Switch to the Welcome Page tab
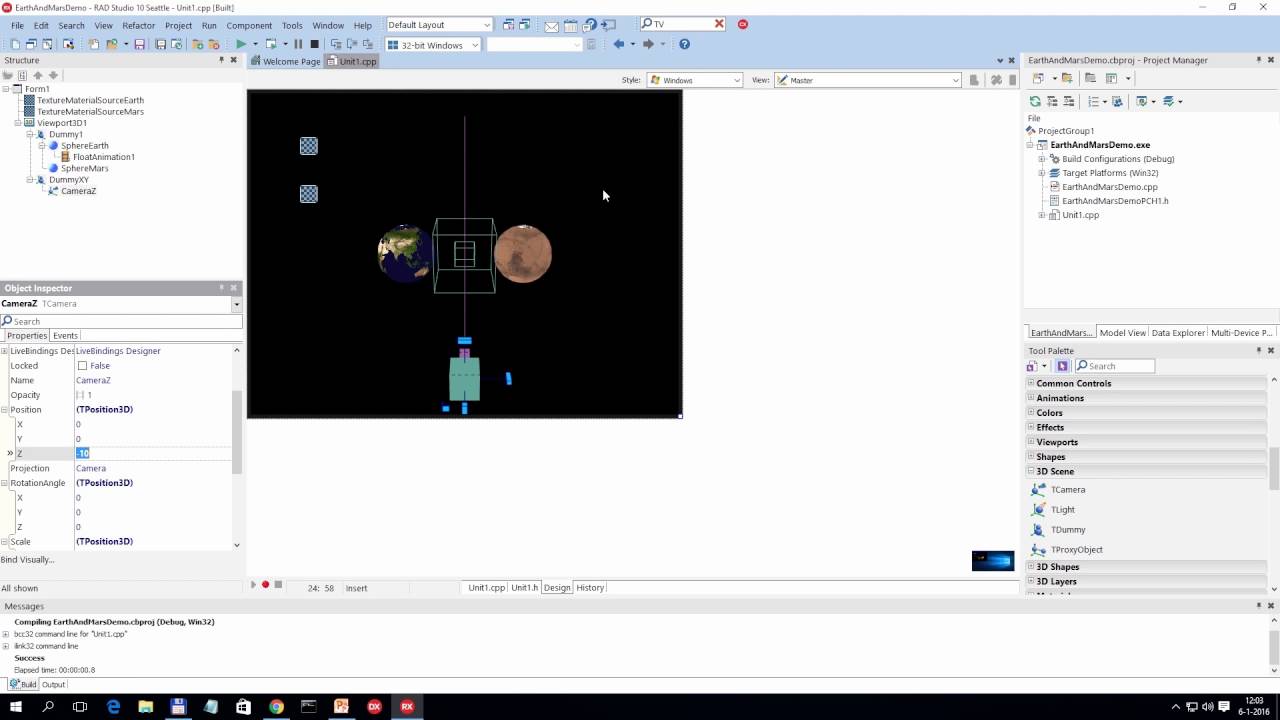 tap(286, 61)
